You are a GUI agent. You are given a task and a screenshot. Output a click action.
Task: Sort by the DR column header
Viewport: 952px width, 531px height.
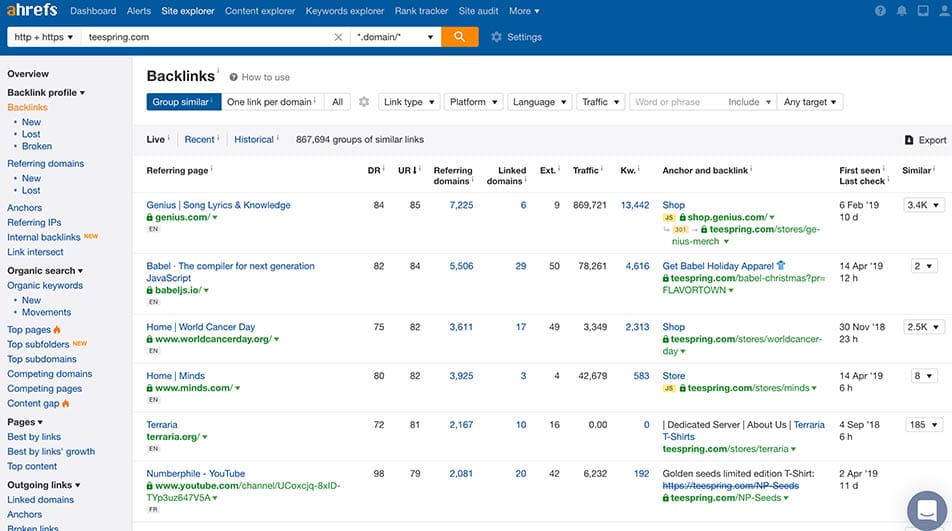coord(374,171)
